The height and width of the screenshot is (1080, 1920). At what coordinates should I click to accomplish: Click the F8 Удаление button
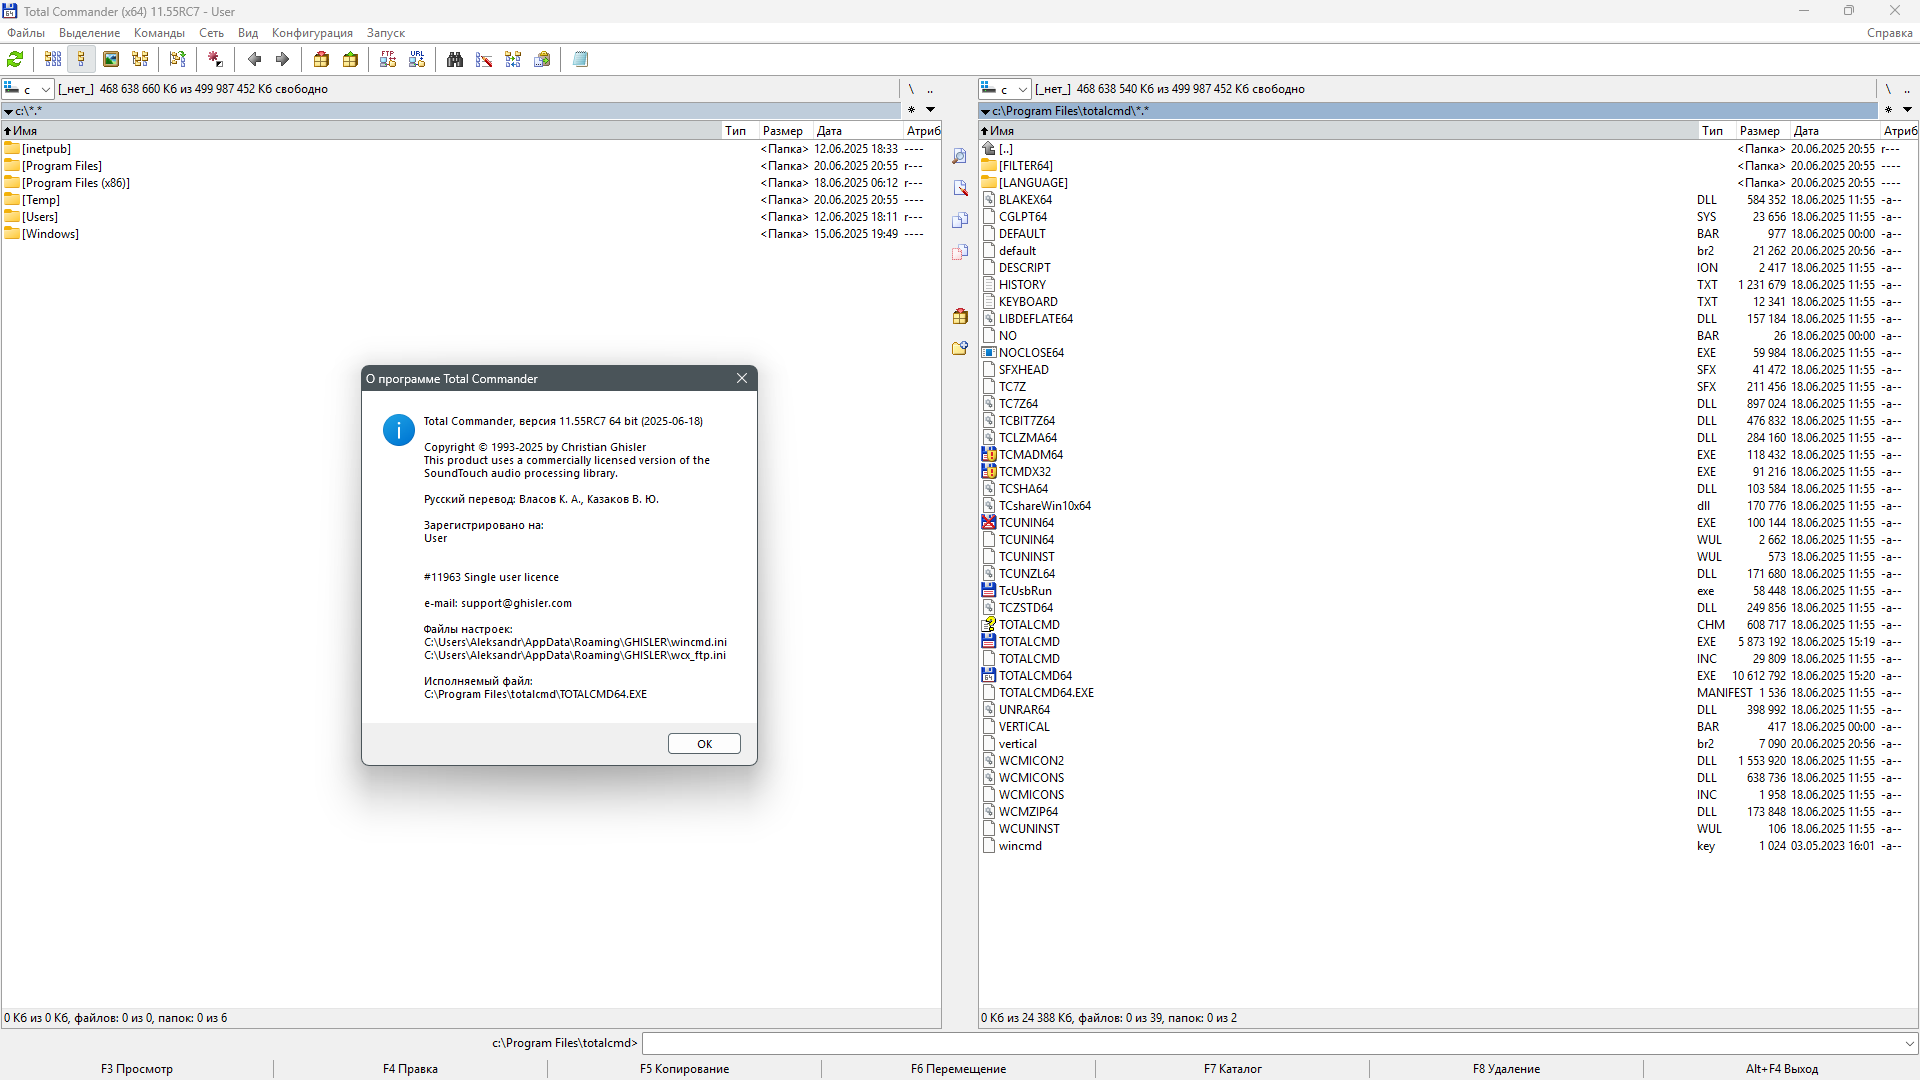(1507, 1069)
